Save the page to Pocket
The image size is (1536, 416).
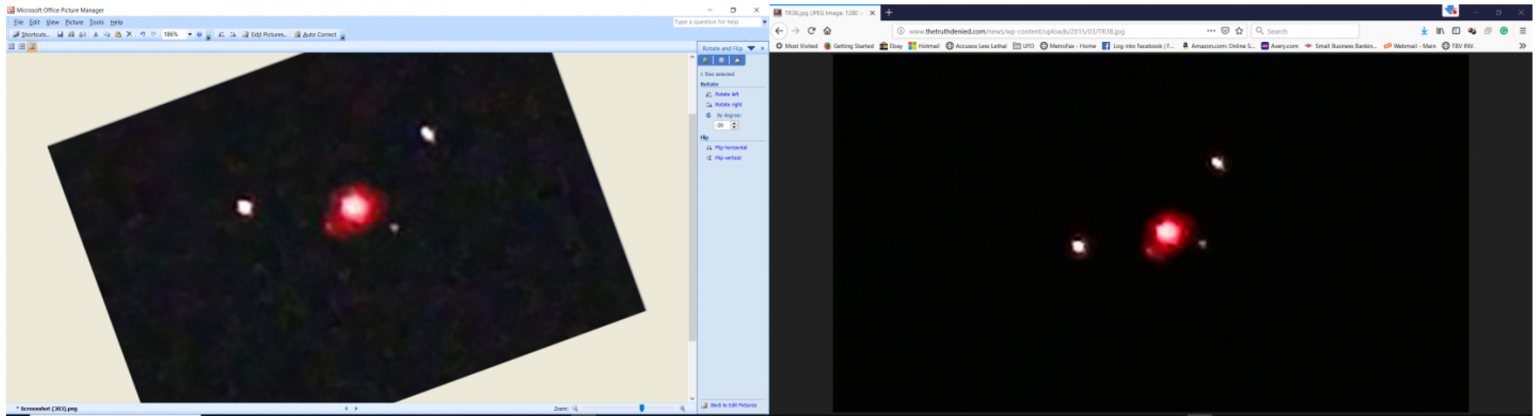pyautogui.click(x=1225, y=31)
